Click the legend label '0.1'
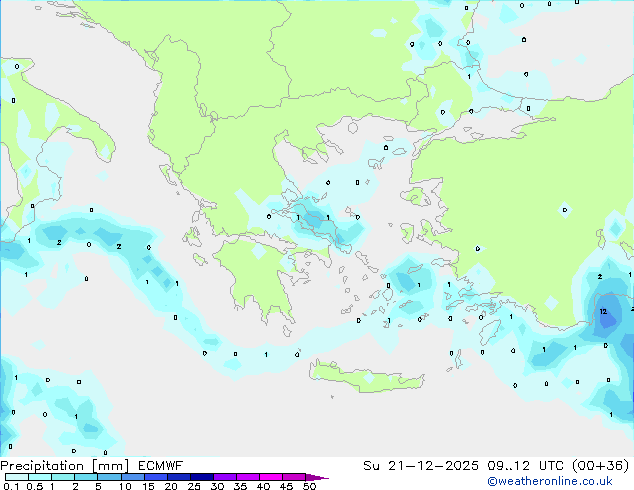 11,486
